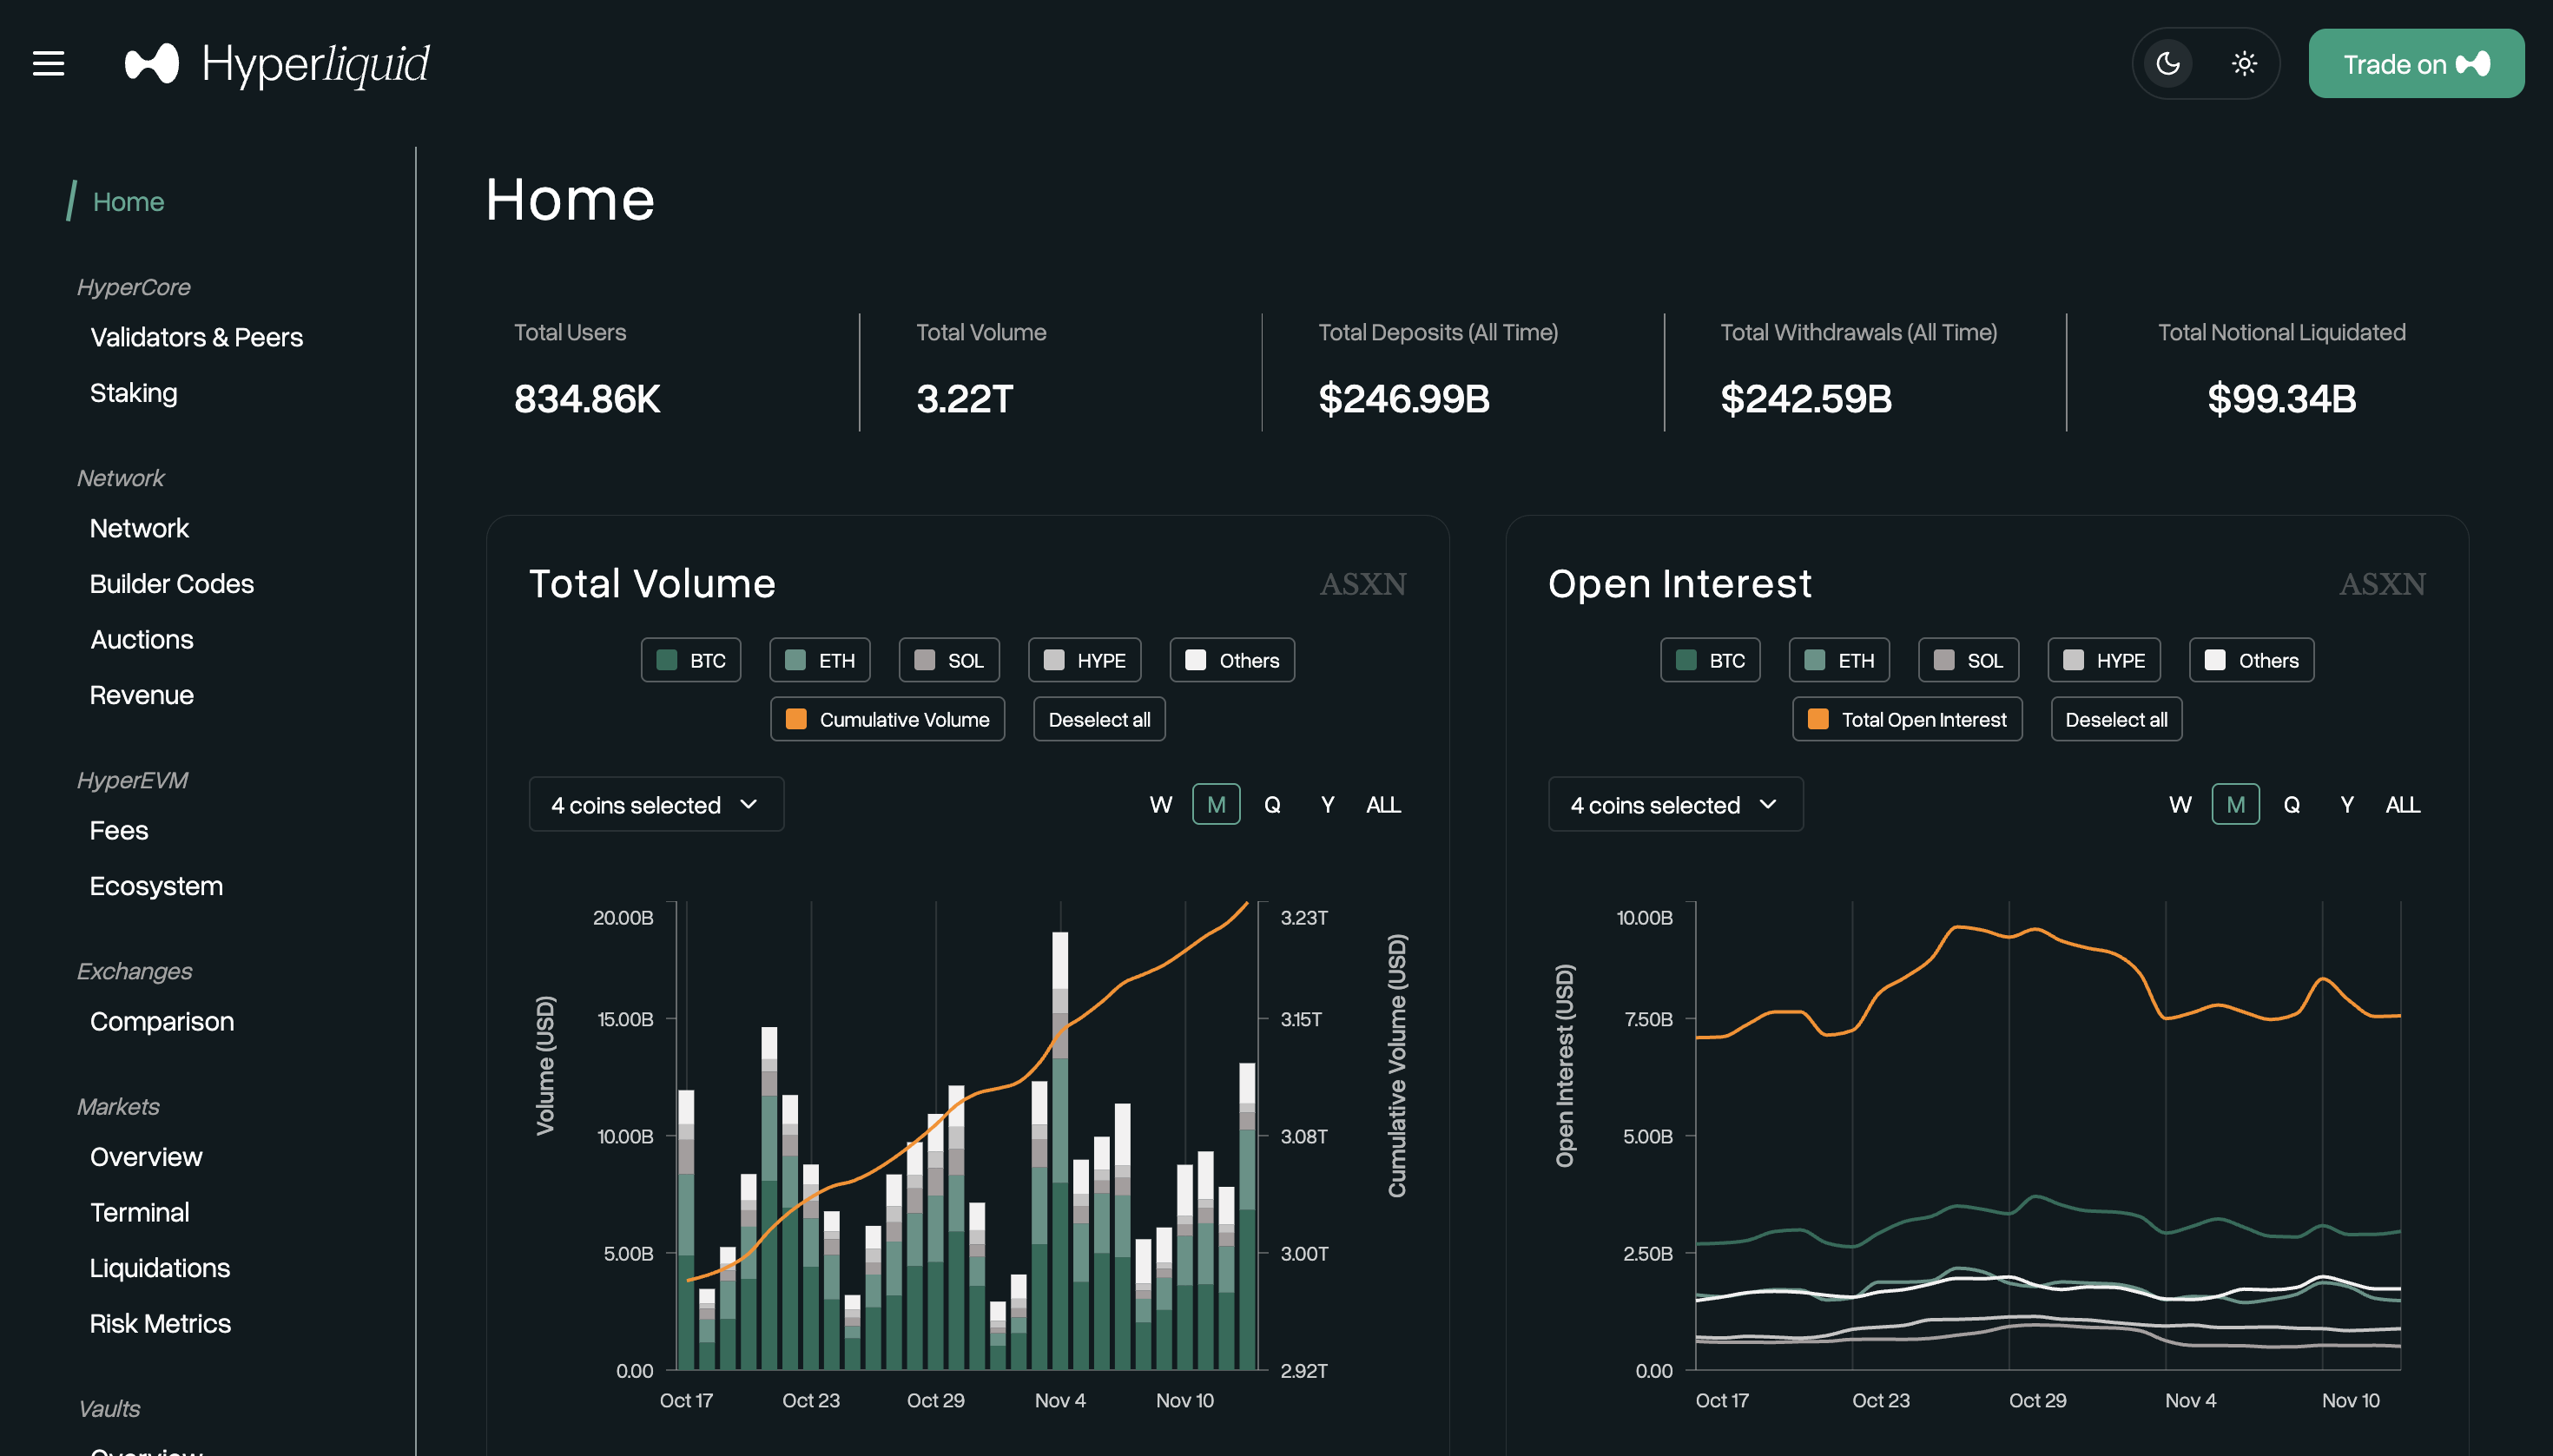Open Validators & Peers page
The width and height of the screenshot is (2553, 1456).
196,337
